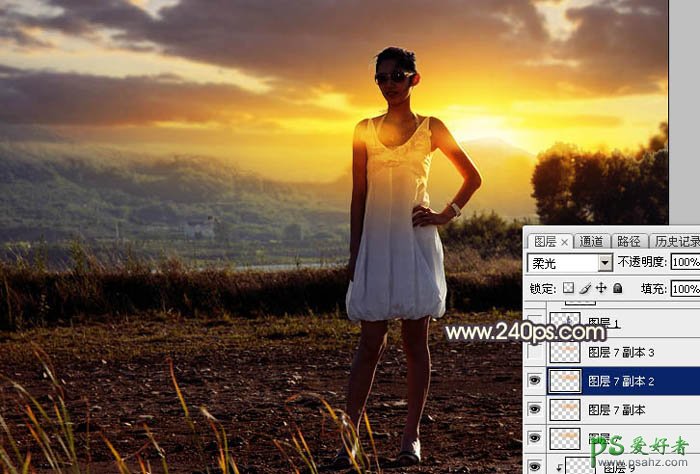
Task: Close the 图层 panel tab with x
Action: pyautogui.click(x=564, y=242)
